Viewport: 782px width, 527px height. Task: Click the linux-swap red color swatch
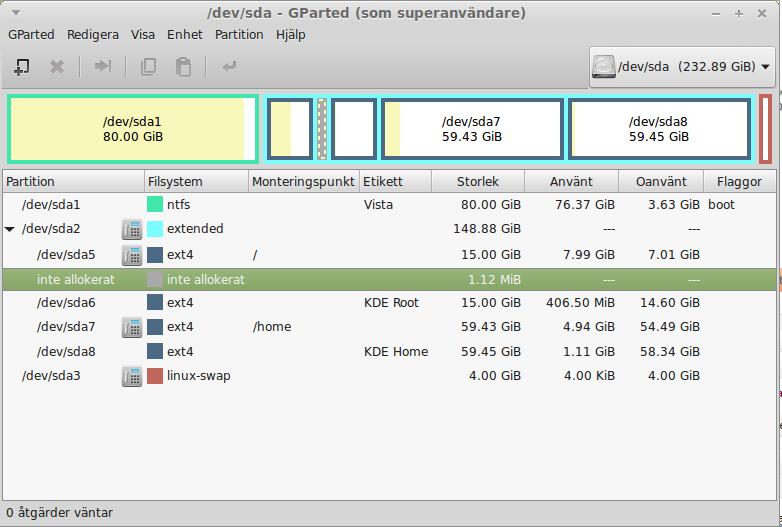[155, 376]
